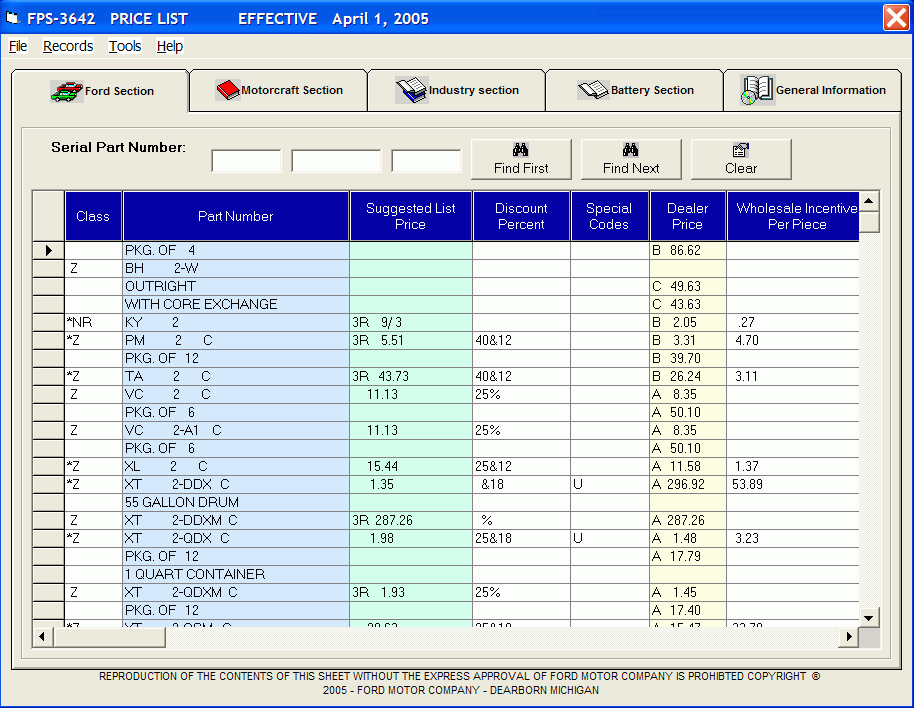This screenshot has width=914, height=708.
Task: Click the Special Codes column header
Action: click(x=609, y=216)
